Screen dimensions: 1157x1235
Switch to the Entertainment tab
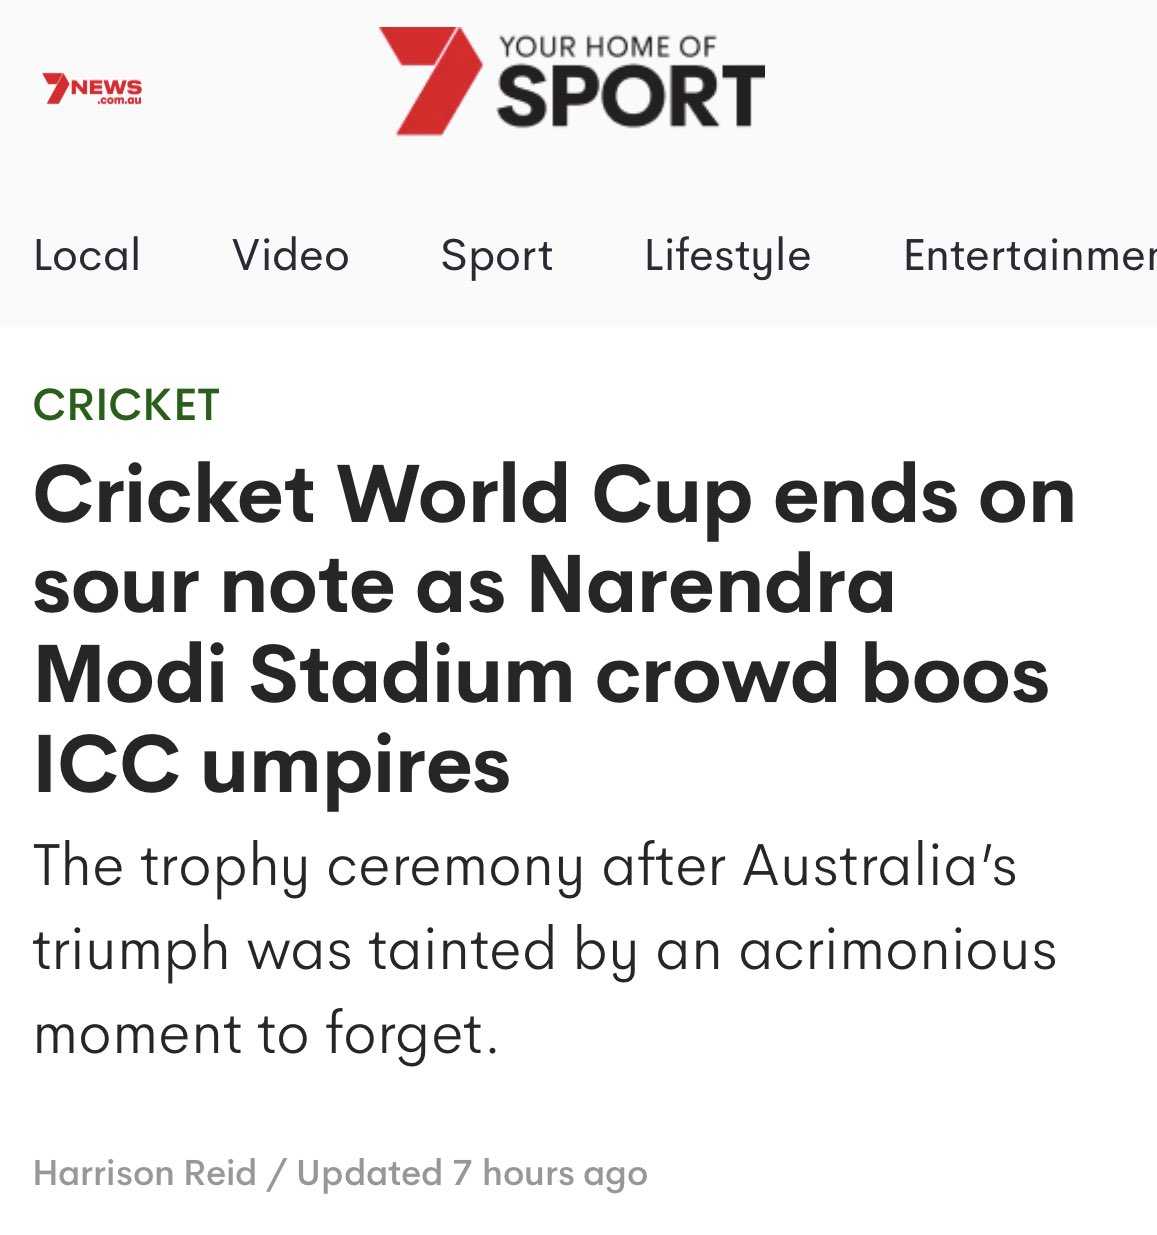pos(1028,255)
